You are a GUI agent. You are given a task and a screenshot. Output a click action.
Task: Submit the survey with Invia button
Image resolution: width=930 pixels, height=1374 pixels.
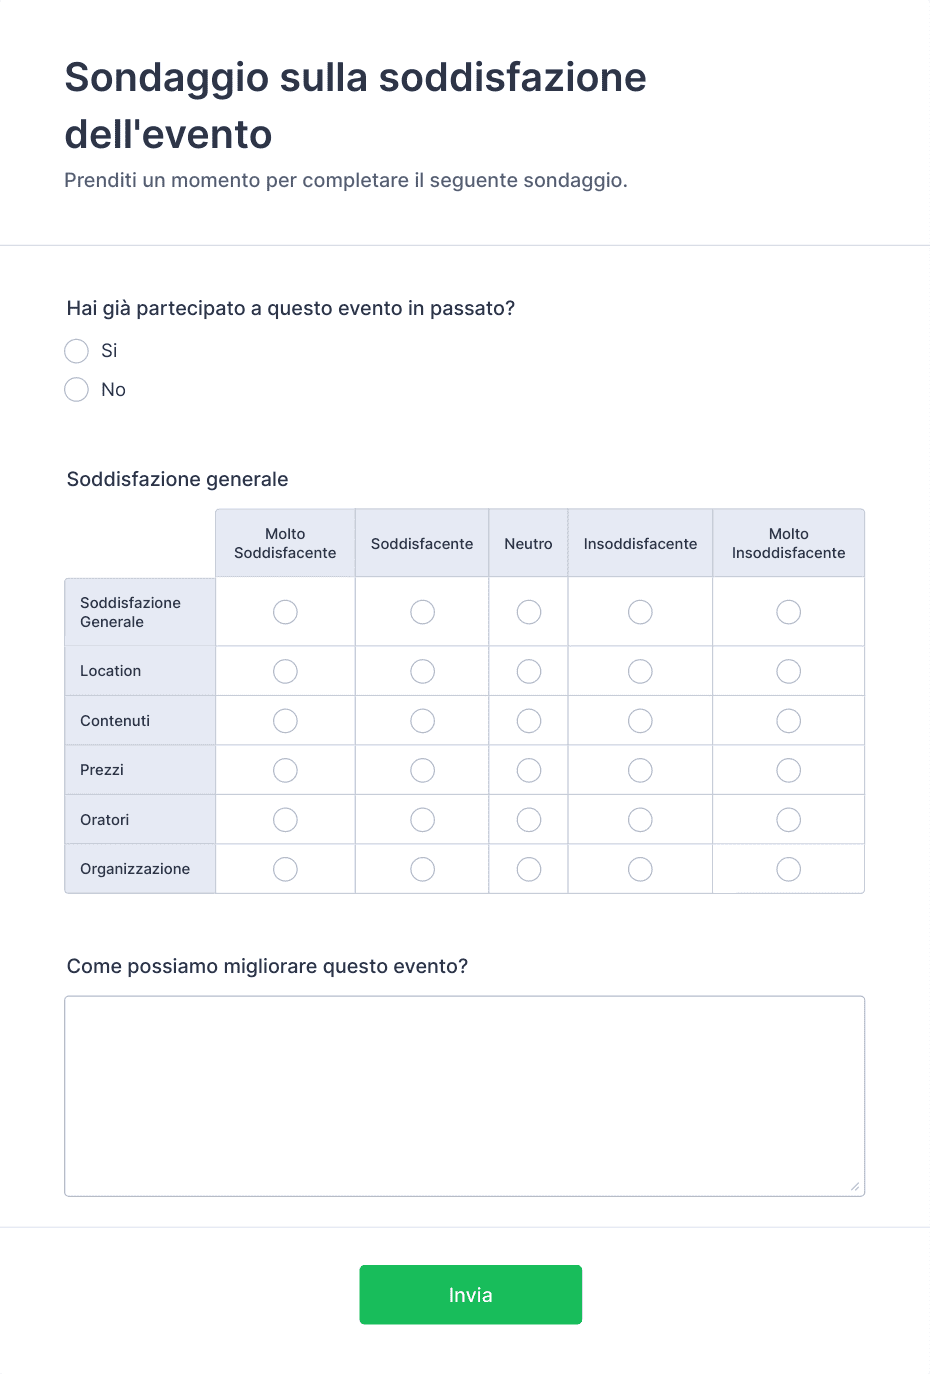tap(471, 1295)
